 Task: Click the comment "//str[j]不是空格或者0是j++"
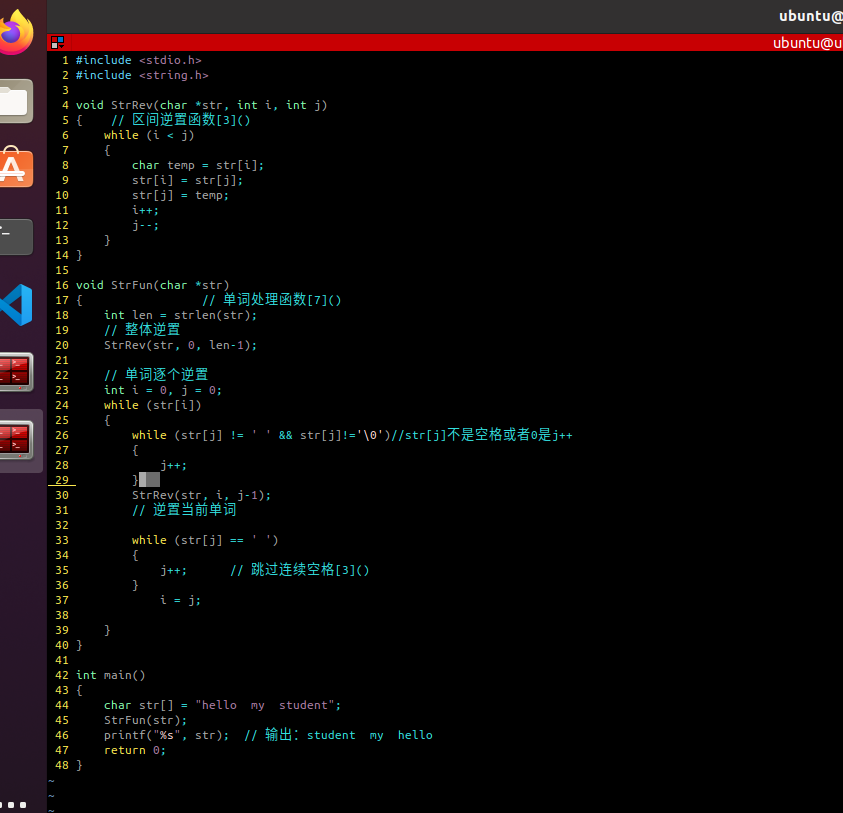(x=482, y=435)
